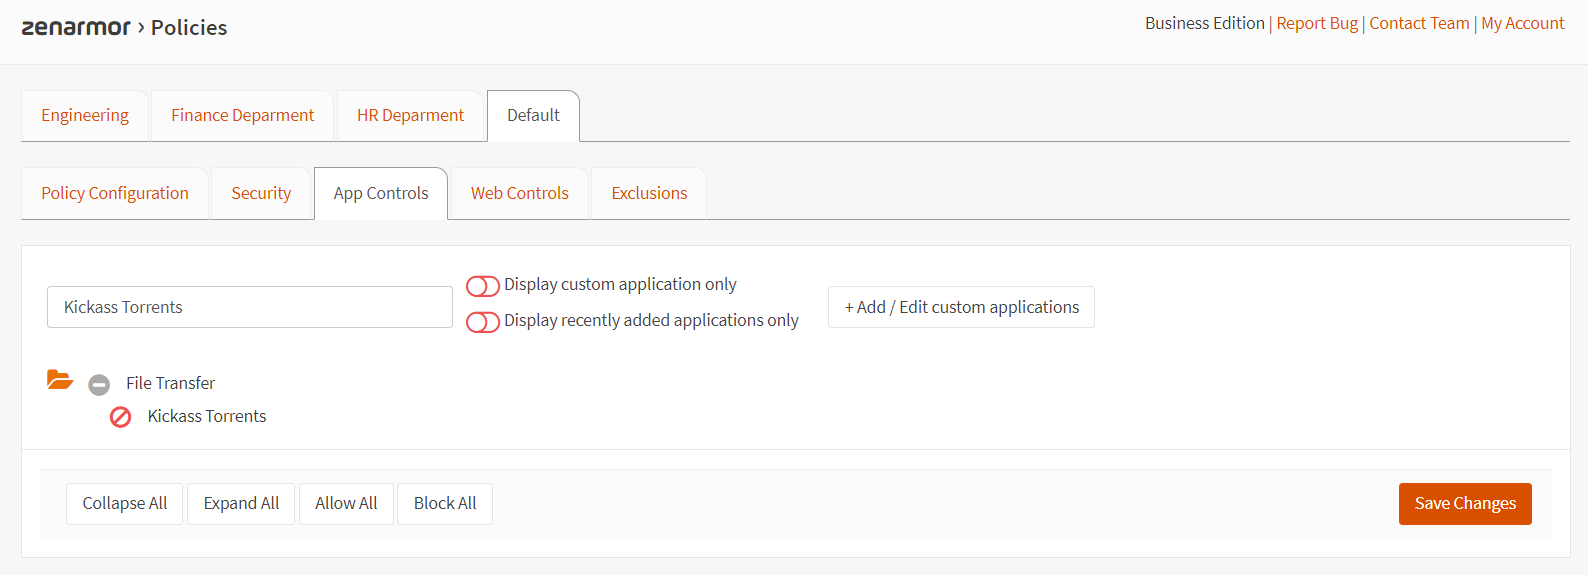Image resolution: width=1588 pixels, height=575 pixels.
Task: Switch to the Engineering policy tab
Action: pyautogui.click(x=85, y=116)
